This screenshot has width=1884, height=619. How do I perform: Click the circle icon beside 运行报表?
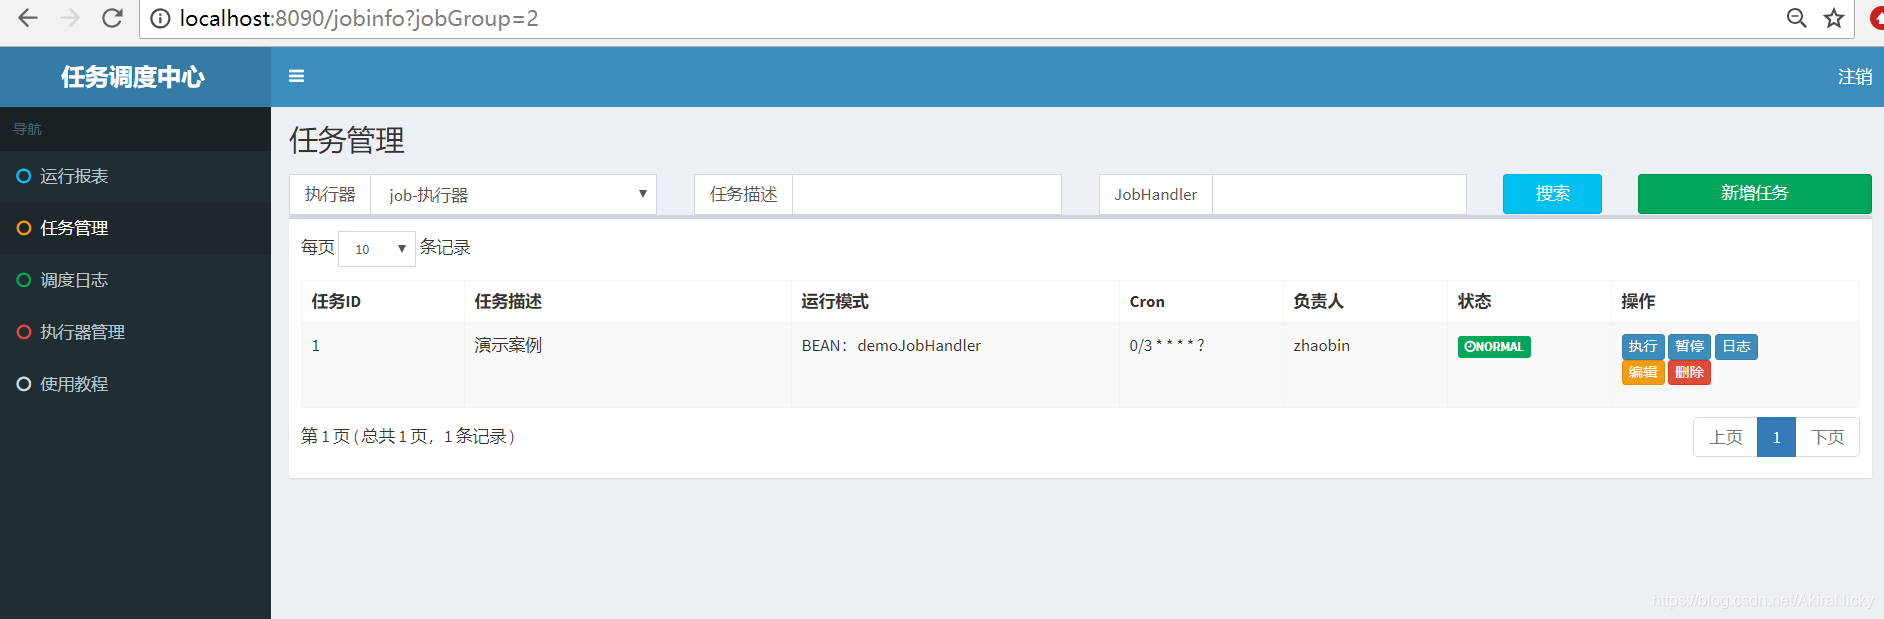24,176
